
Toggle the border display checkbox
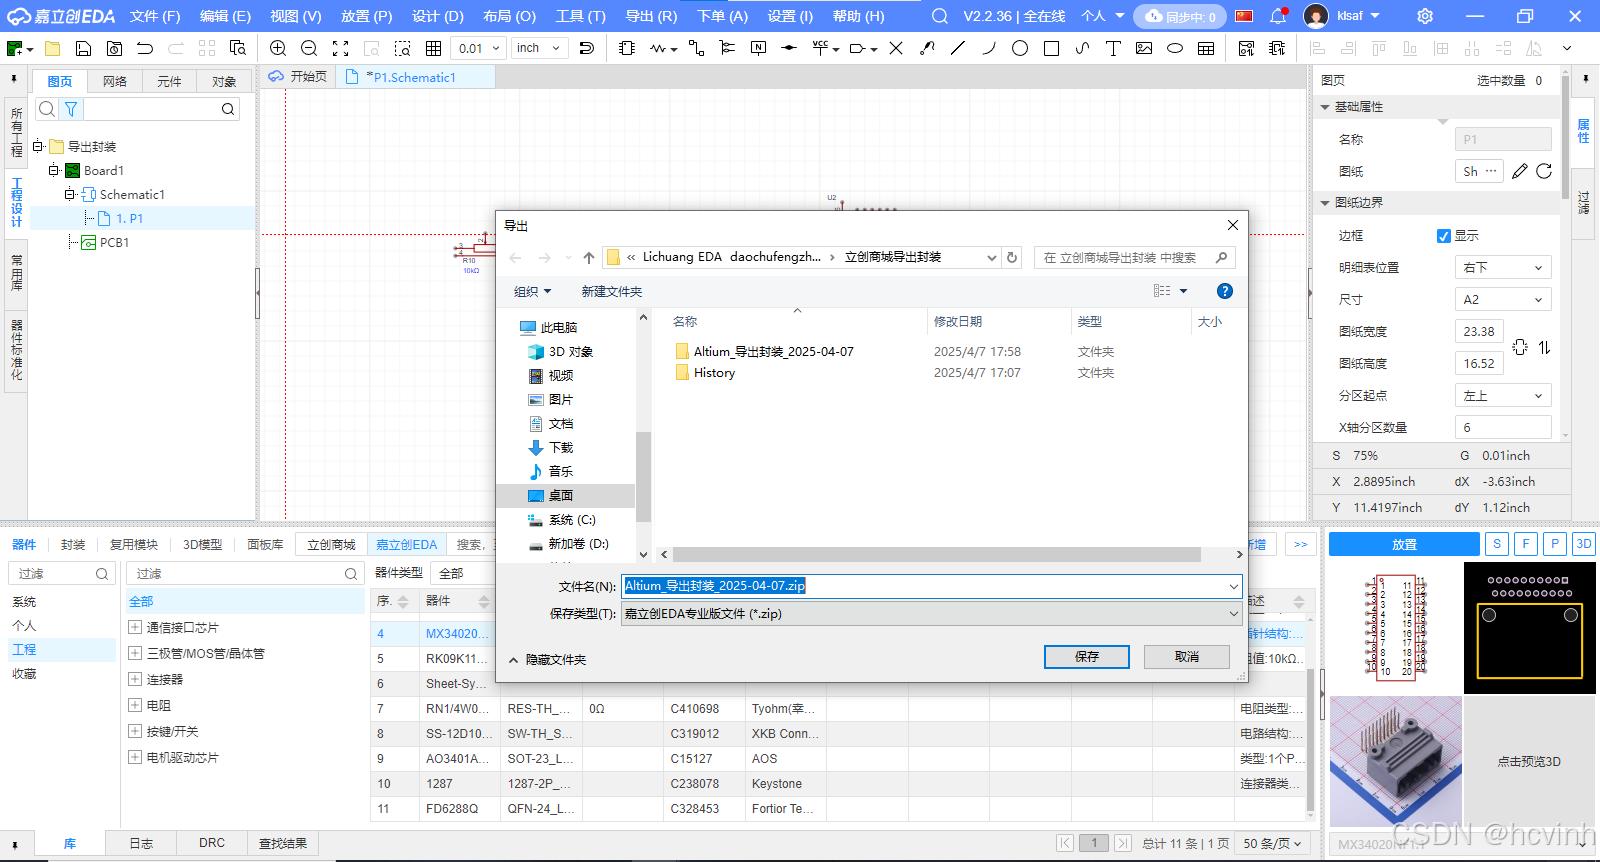point(1443,236)
